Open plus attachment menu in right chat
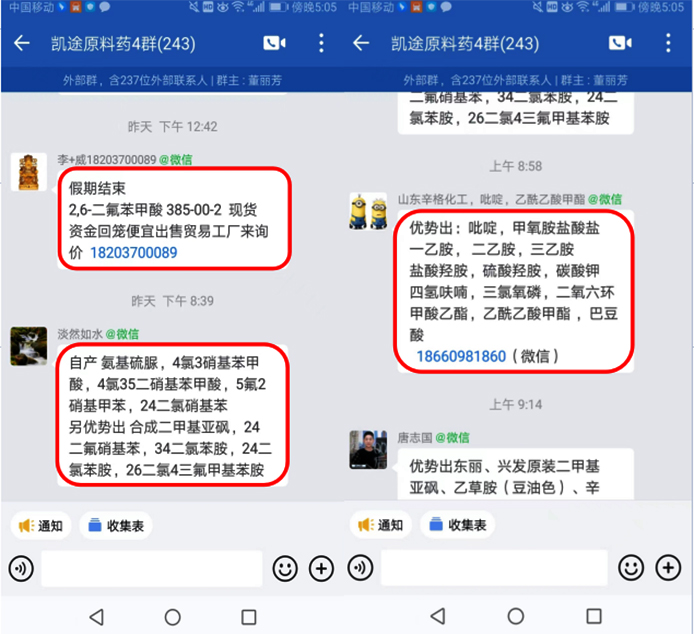Viewport: 694px width, 634px height. click(x=668, y=567)
